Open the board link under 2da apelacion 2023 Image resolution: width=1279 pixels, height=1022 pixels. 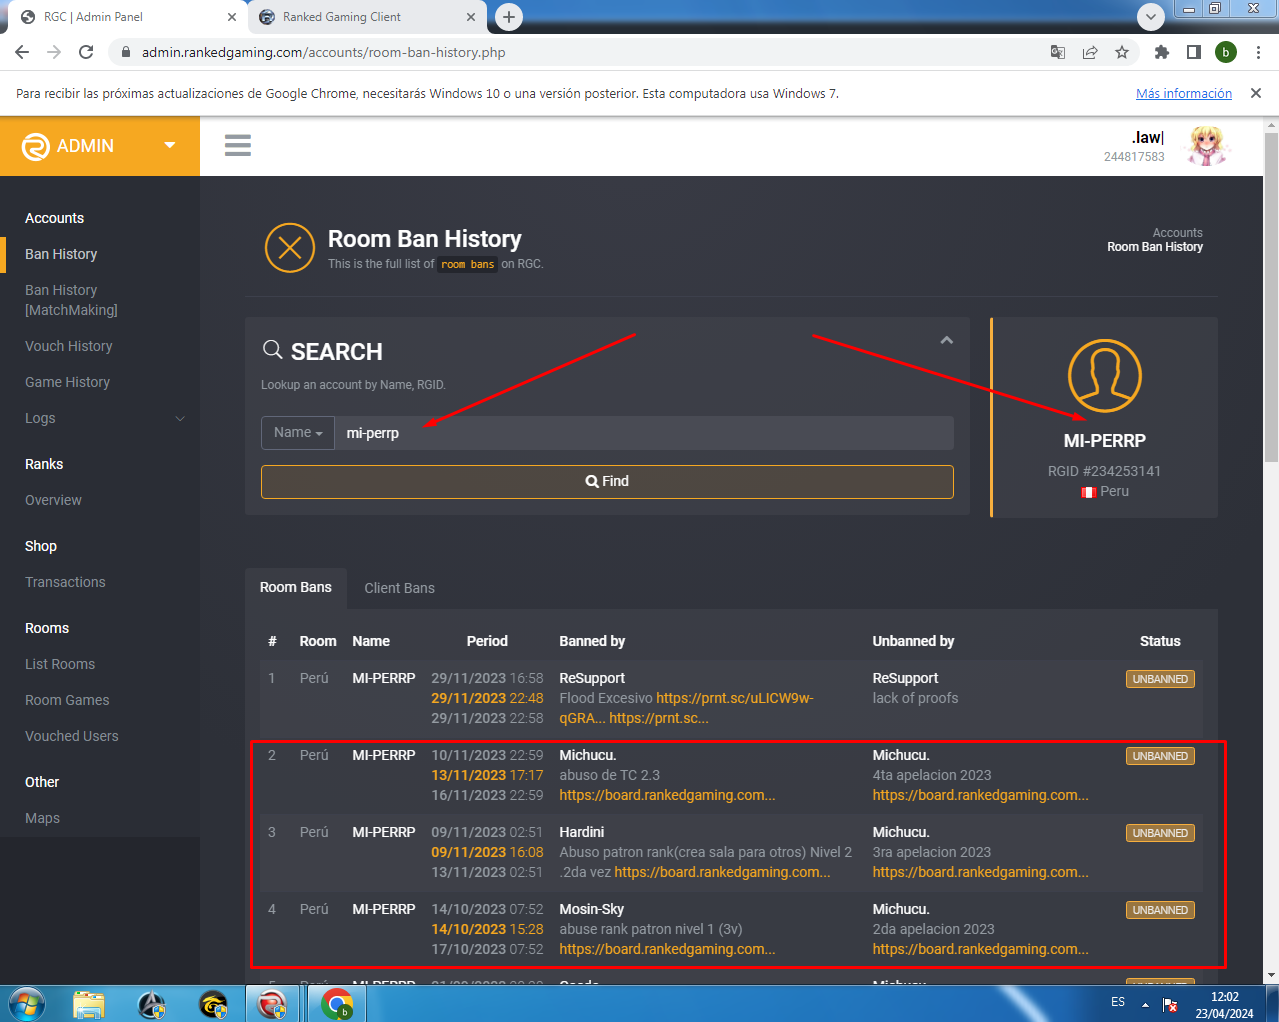[980, 949]
